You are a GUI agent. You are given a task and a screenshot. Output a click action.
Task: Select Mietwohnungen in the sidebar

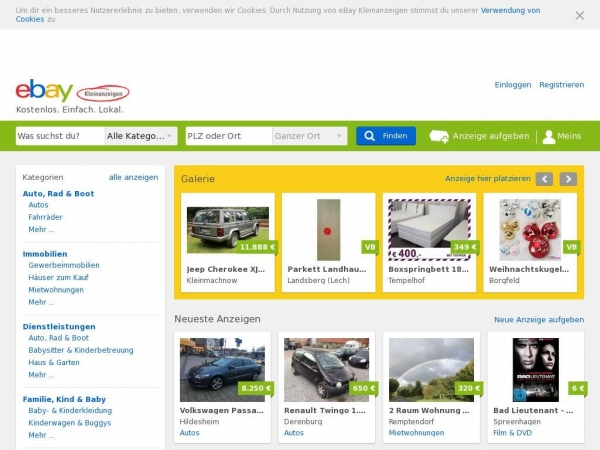(56, 290)
